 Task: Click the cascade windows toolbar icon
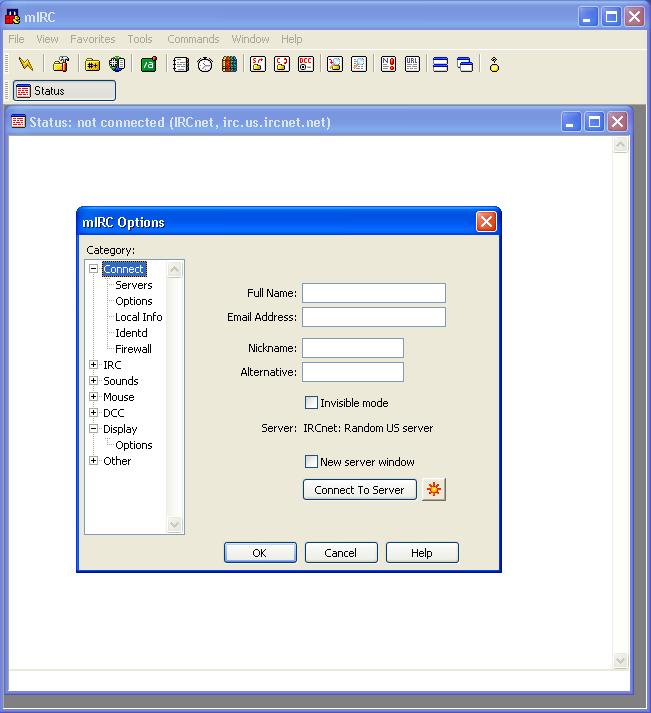point(465,65)
